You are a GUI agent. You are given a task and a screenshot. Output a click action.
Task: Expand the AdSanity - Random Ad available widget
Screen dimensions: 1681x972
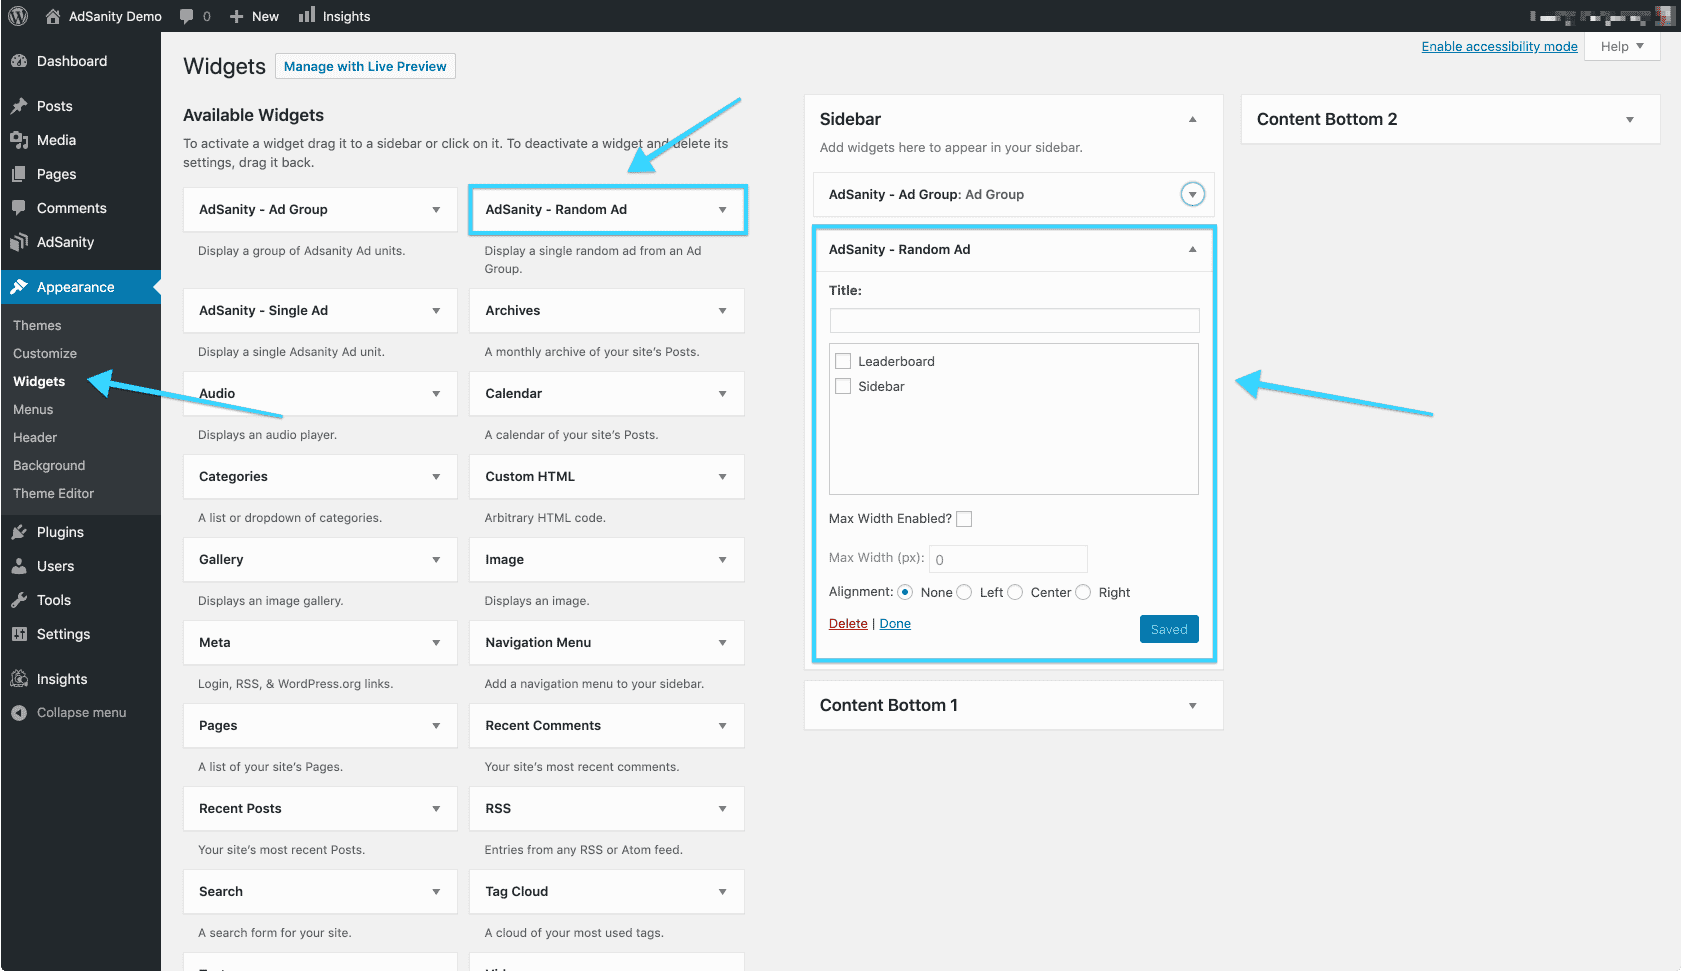722,210
